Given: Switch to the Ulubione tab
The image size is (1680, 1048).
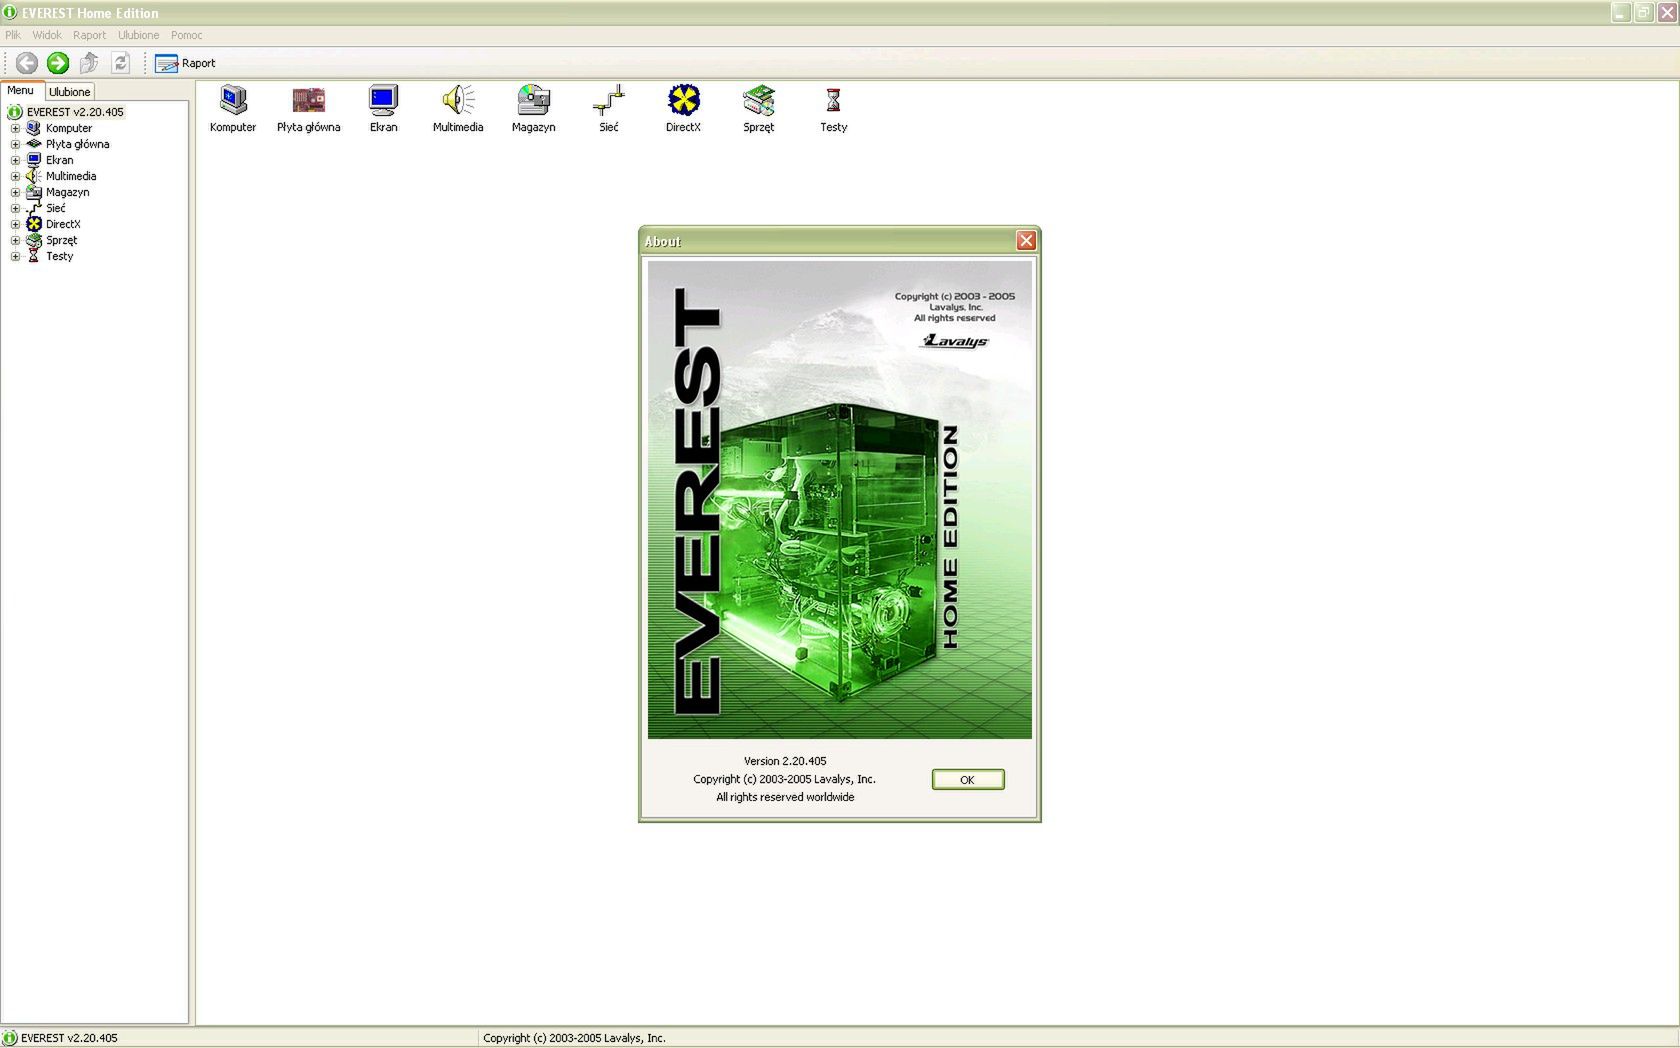Looking at the screenshot, I should 70,91.
